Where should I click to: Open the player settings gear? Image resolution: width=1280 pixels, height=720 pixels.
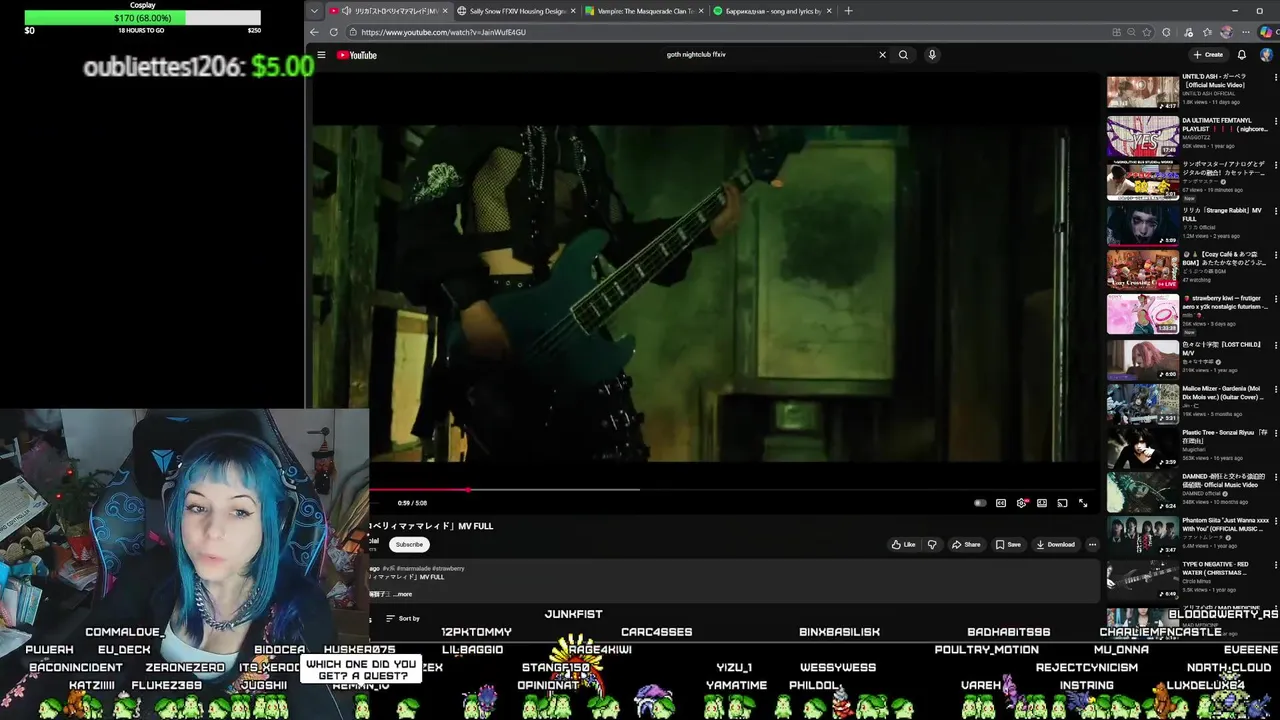[1021, 503]
